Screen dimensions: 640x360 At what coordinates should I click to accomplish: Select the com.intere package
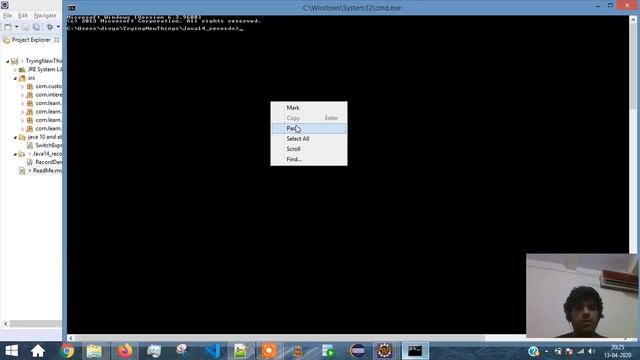point(49,95)
